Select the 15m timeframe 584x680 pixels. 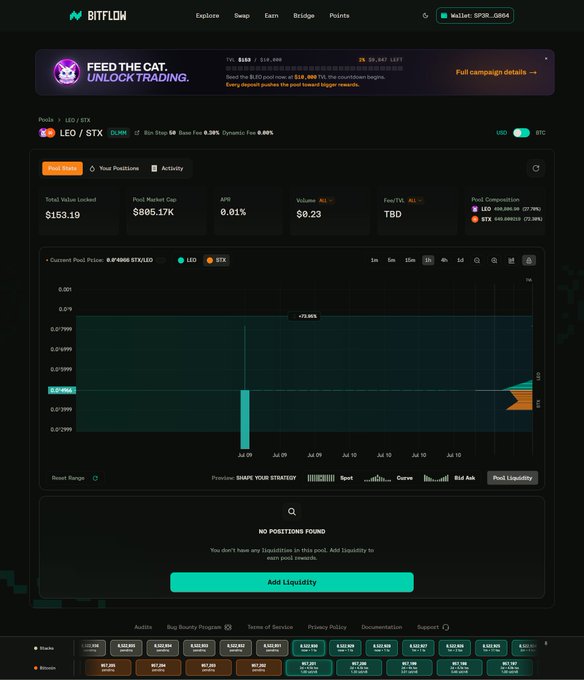point(410,260)
